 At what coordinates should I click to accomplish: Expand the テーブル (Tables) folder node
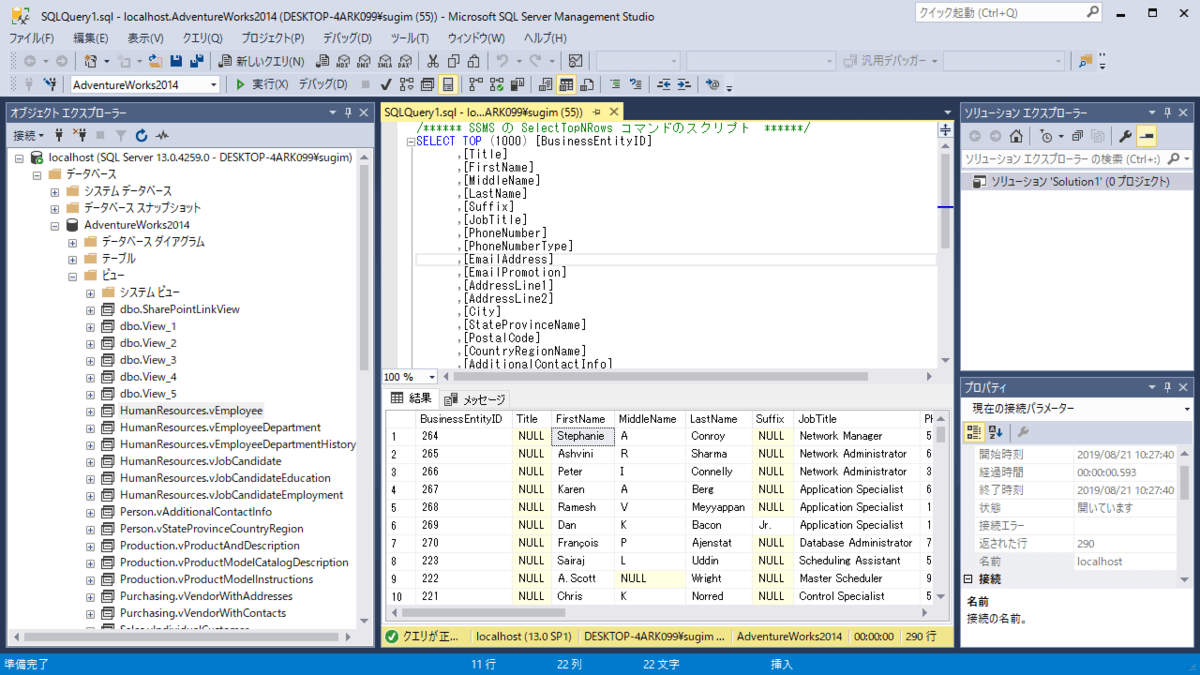[73, 259]
